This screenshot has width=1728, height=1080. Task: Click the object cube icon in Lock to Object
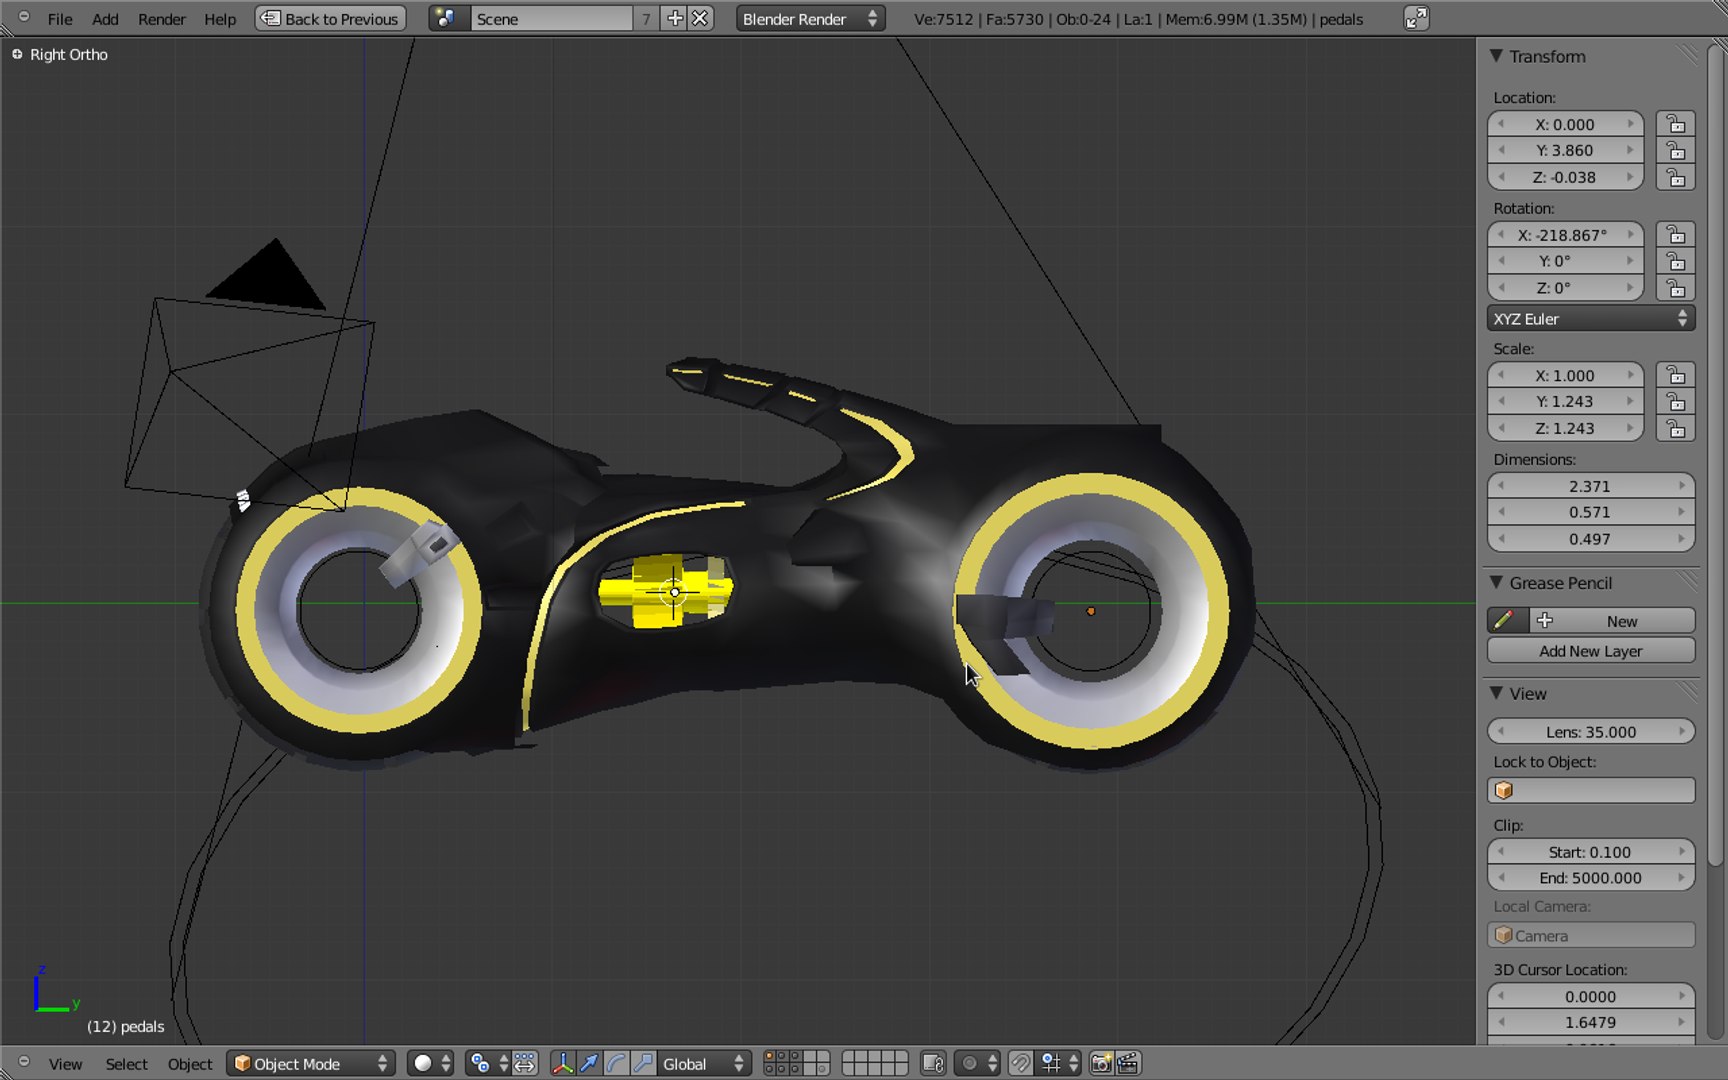point(1504,790)
